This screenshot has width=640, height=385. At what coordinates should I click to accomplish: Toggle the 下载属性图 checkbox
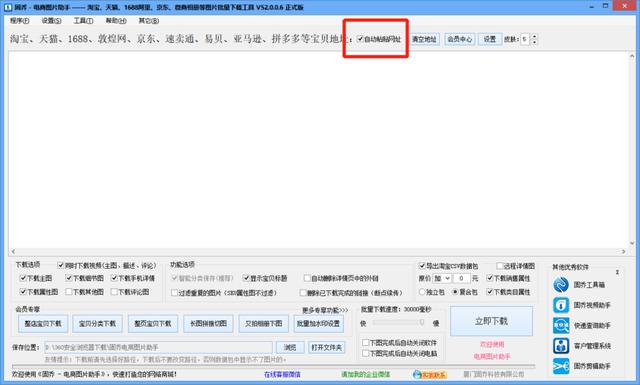(23, 292)
